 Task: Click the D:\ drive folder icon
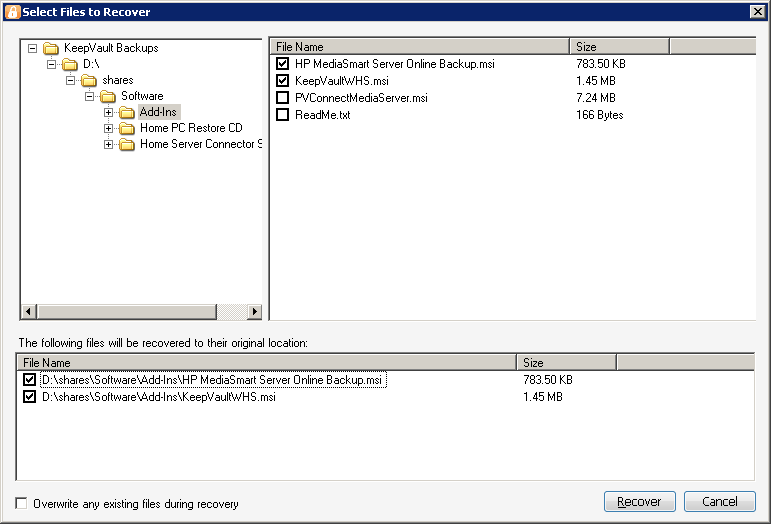point(70,64)
